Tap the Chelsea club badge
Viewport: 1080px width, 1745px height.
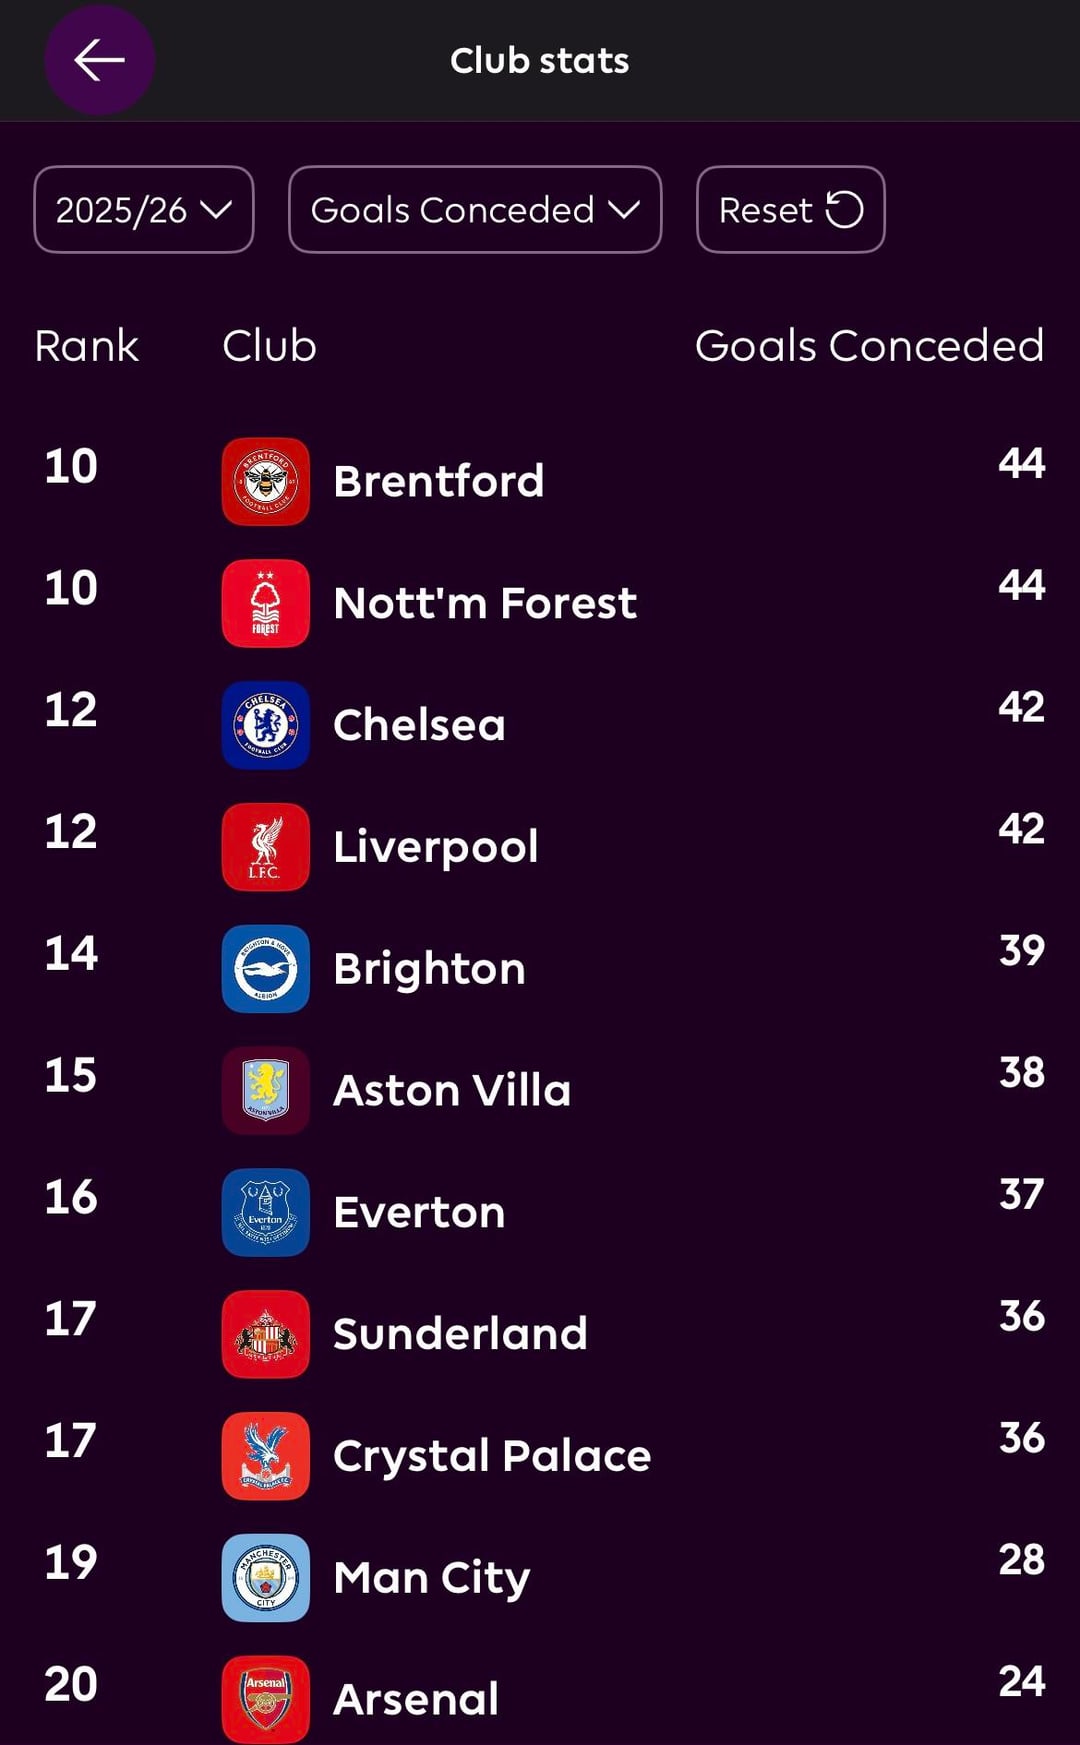(266, 725)
